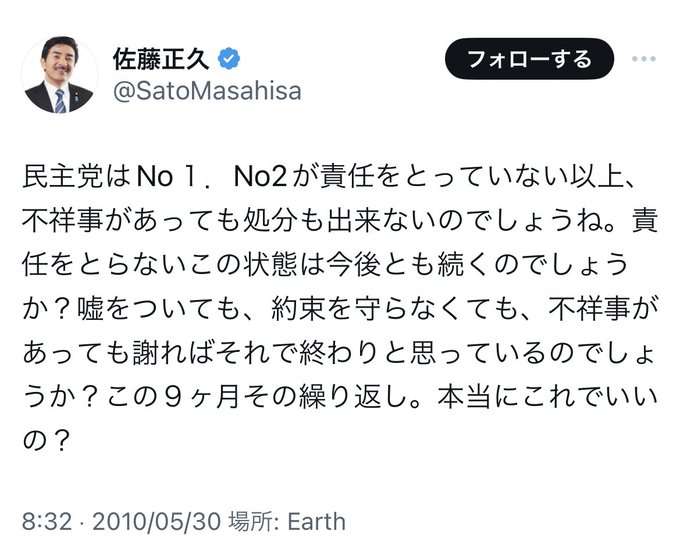
Task: Click tweet line starting with か？嘘をついても
Action: coord(340,309)
